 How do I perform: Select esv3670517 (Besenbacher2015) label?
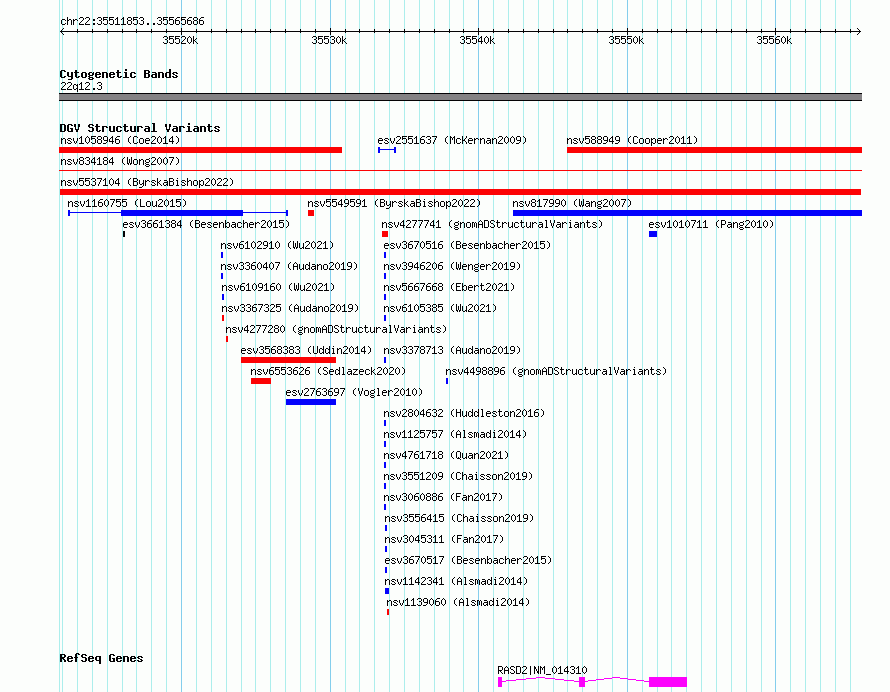pyautogui.click(x=468, y=560)
